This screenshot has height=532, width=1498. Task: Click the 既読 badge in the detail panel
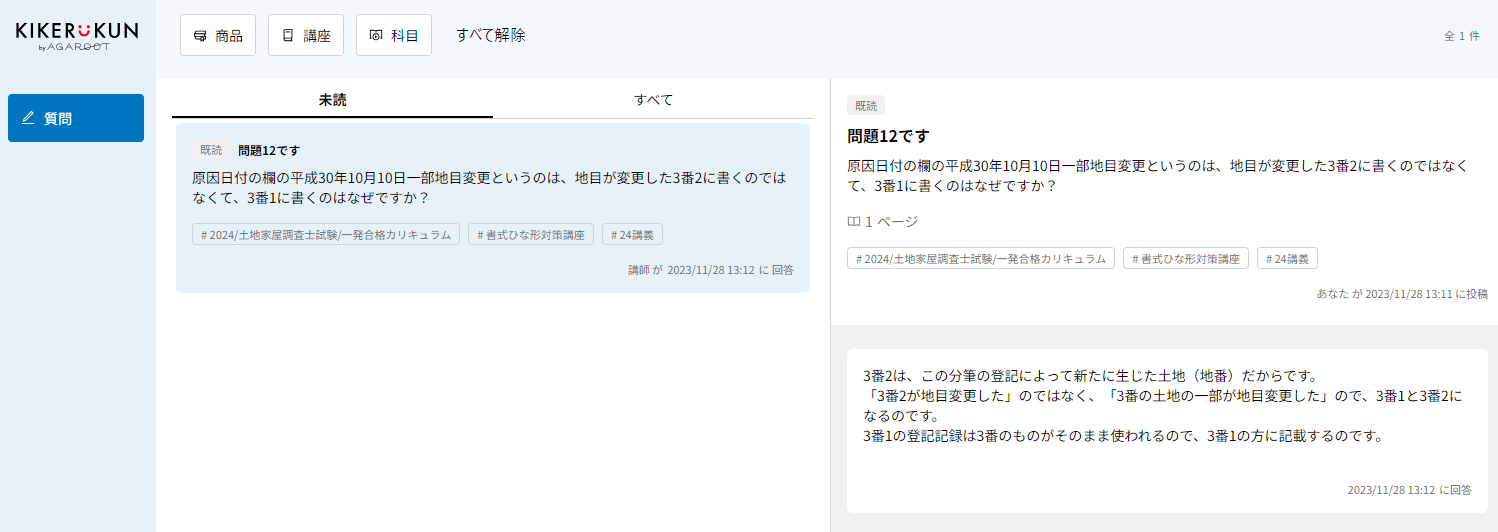(x=866, y=105)
